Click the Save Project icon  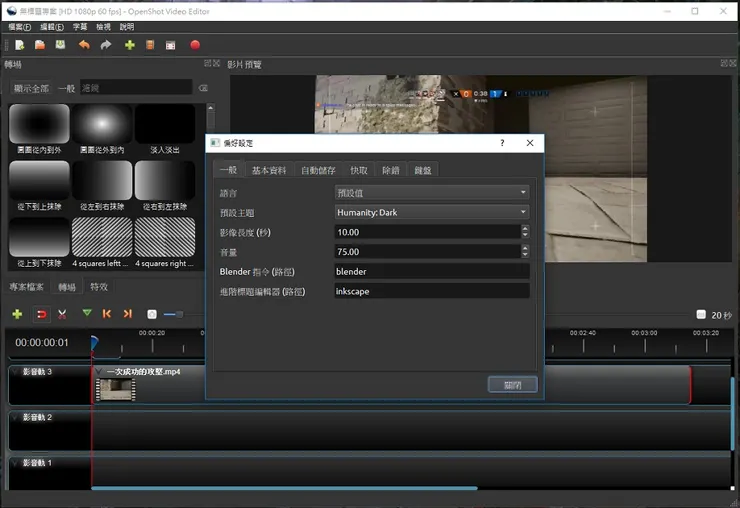point(60,45)
